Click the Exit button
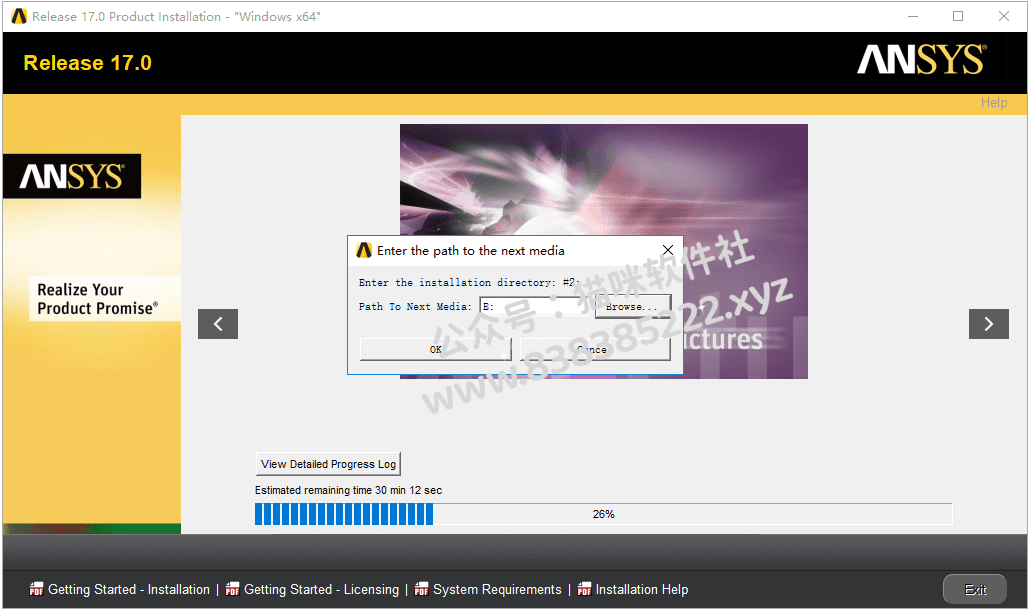1031x611 pixels. [974, 589]
